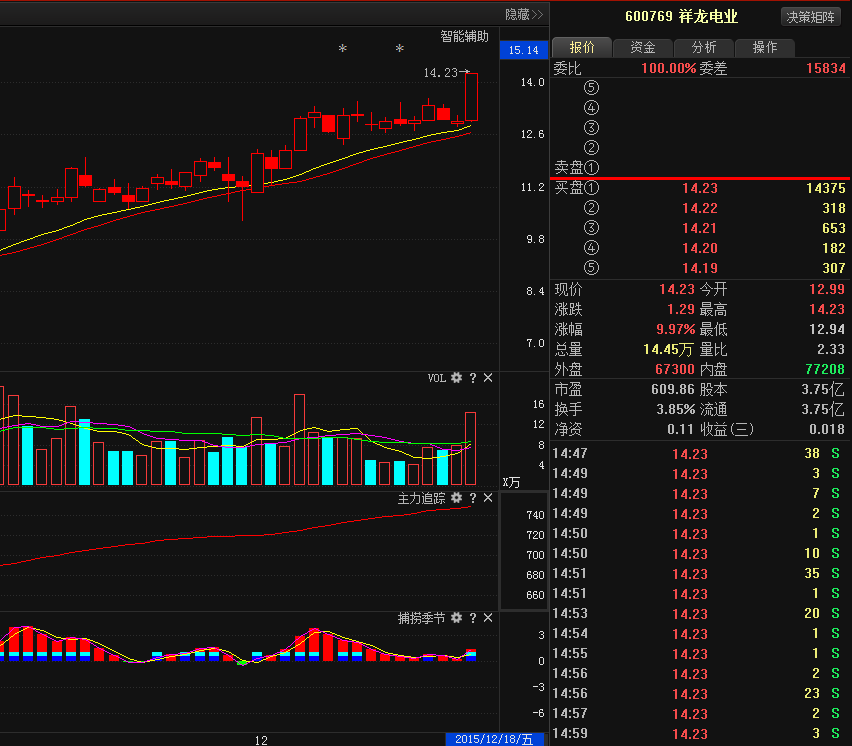Click the 2015/12/18 date marker
Screen dimensions: 852x746
[x=494, y=739]
